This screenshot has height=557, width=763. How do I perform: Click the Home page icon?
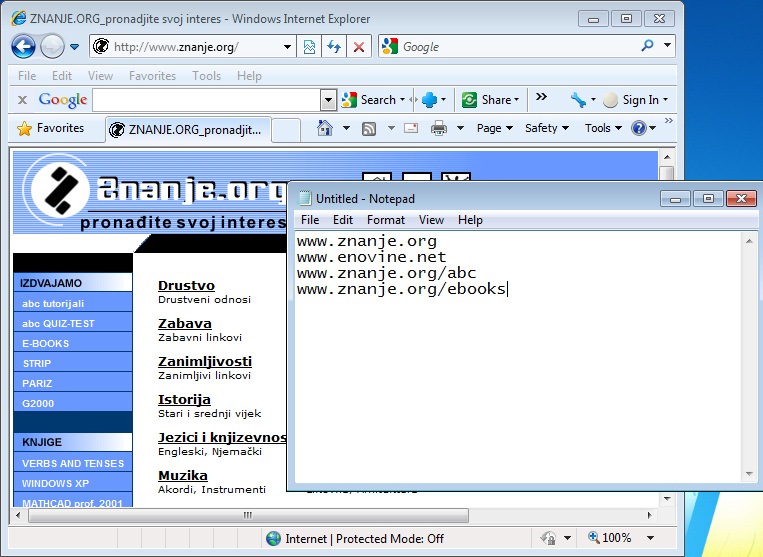point(324,128)
